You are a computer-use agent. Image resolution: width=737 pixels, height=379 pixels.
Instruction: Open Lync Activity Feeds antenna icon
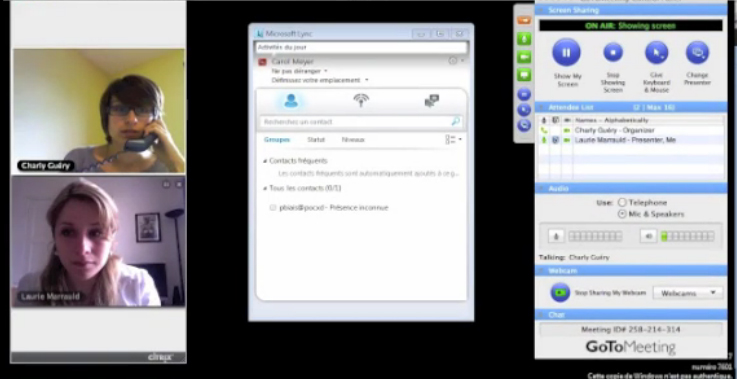click(x=361, y=100)
